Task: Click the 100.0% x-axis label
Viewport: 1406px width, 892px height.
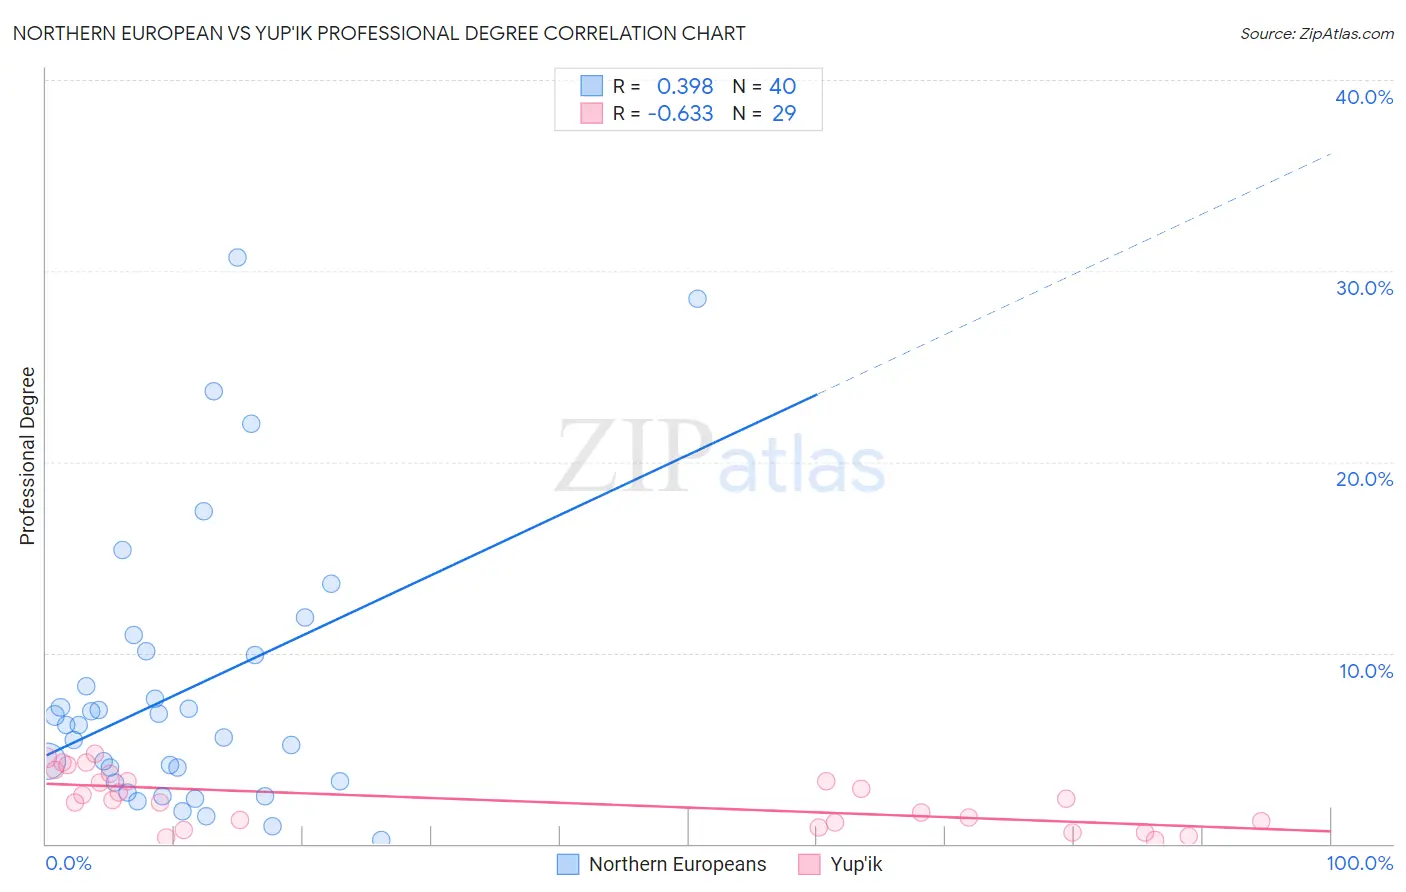Action: (1360, 863)
